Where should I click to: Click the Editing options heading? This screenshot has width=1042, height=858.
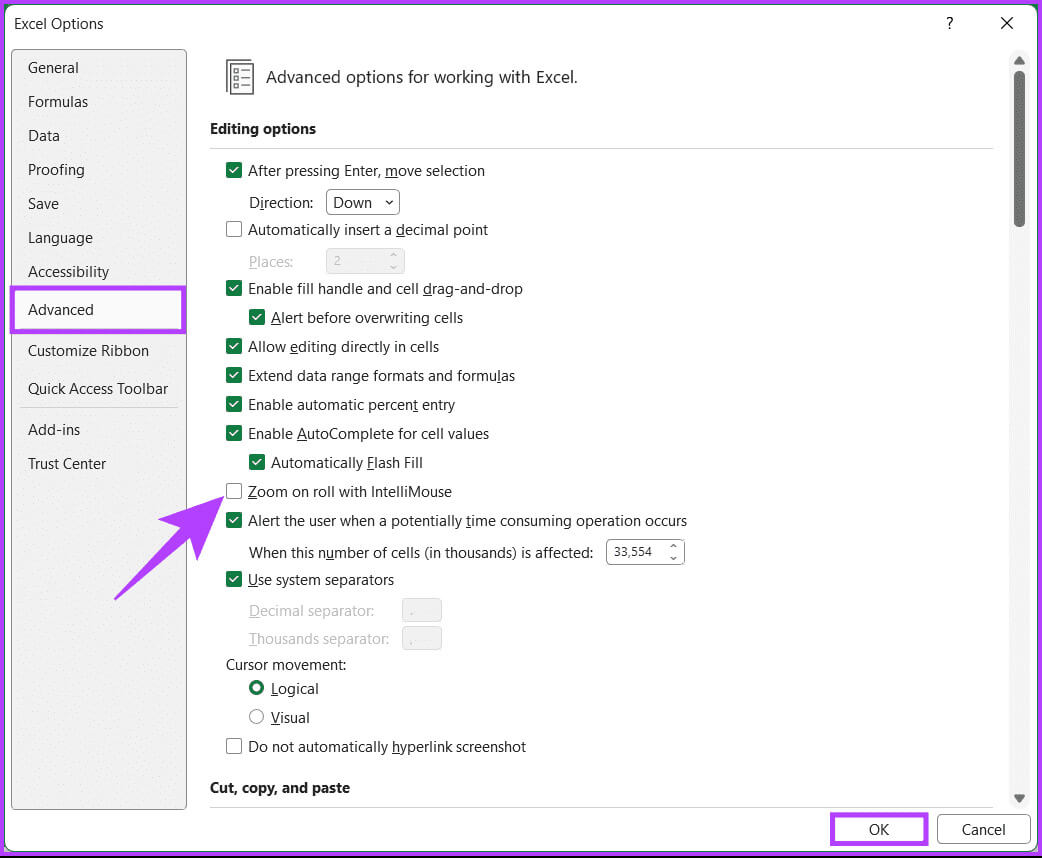coord(263,128)
